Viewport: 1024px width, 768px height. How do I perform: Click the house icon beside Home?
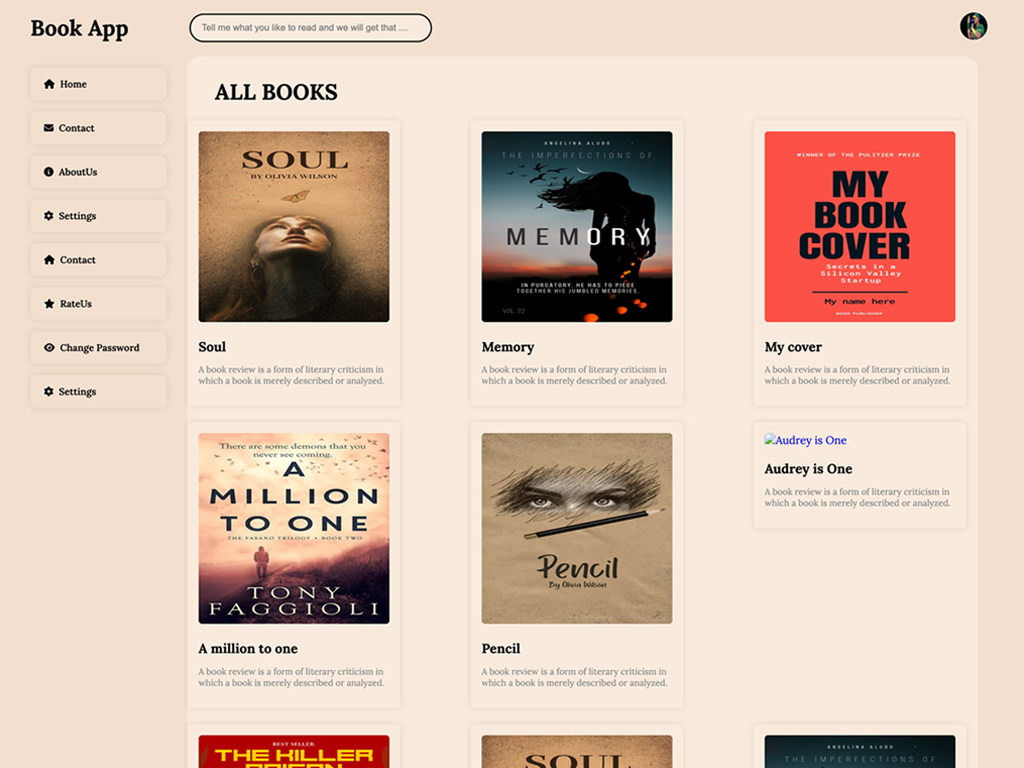tap(49, 84)
